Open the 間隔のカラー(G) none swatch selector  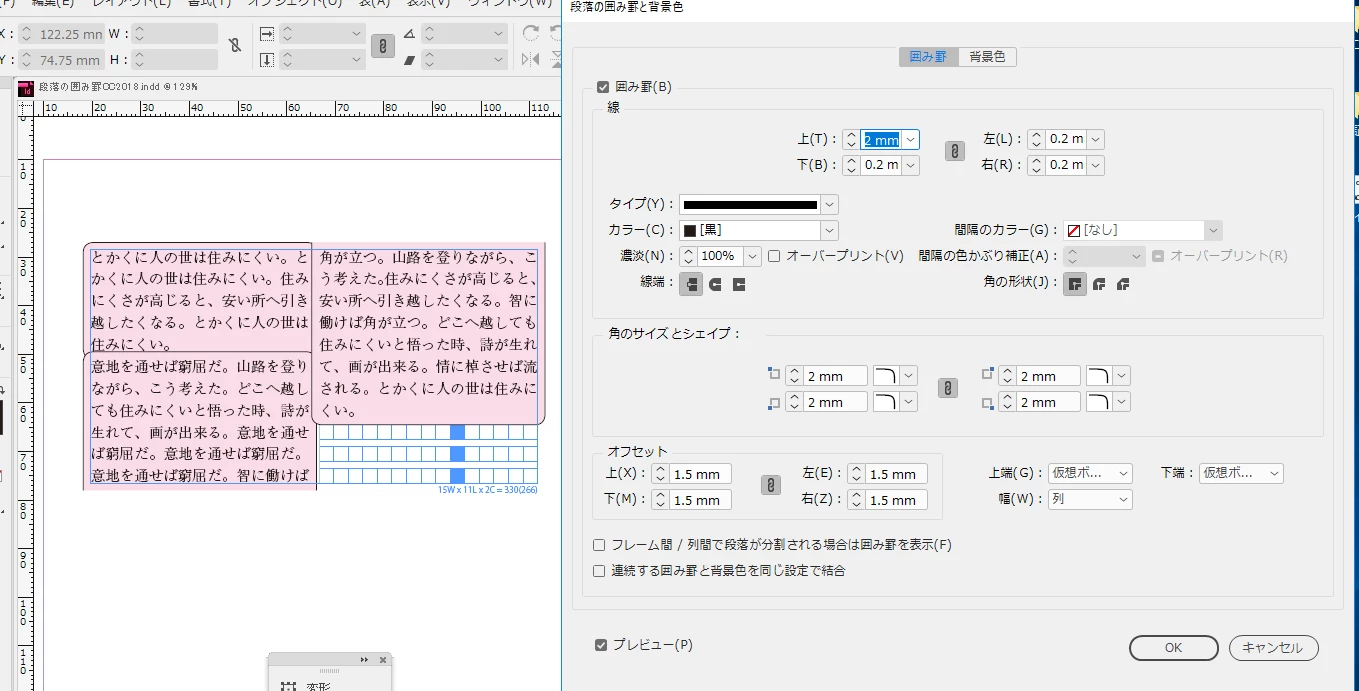pos(1143,231)
